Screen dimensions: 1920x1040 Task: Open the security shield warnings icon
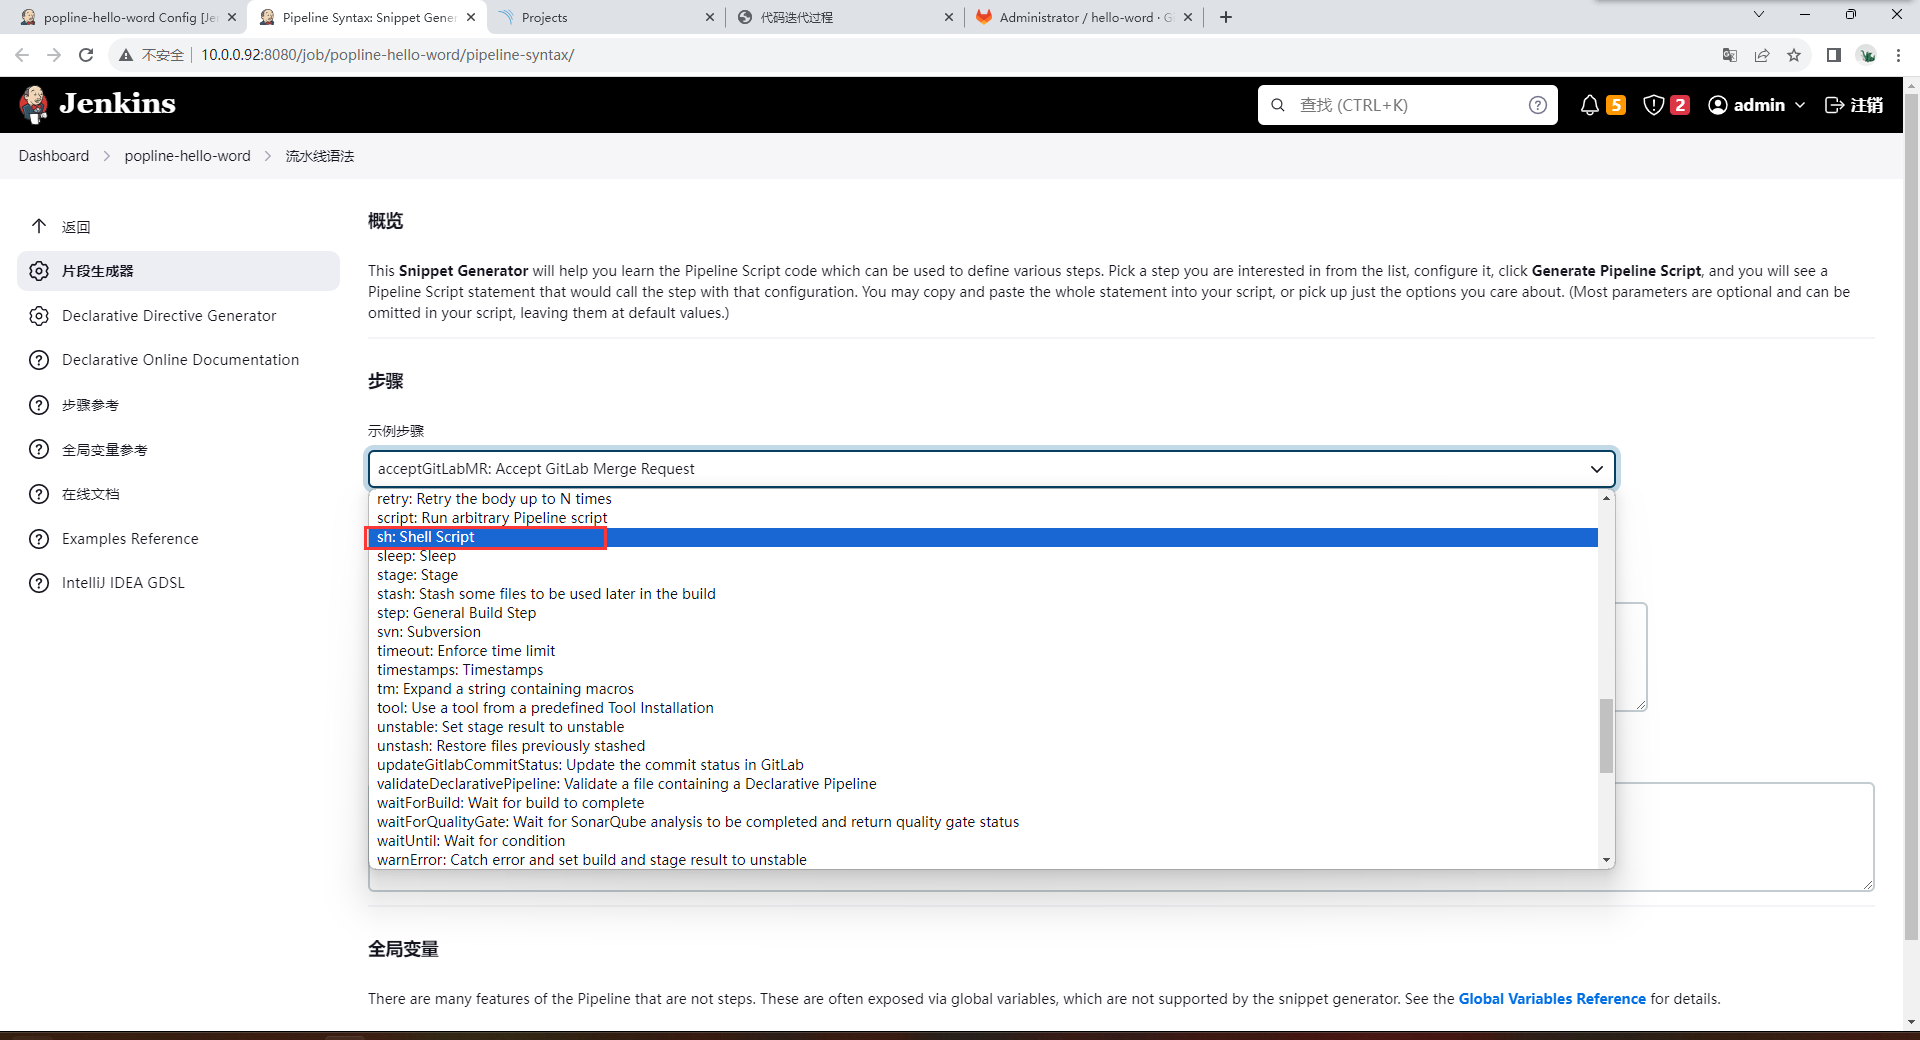pos(1653,105)
